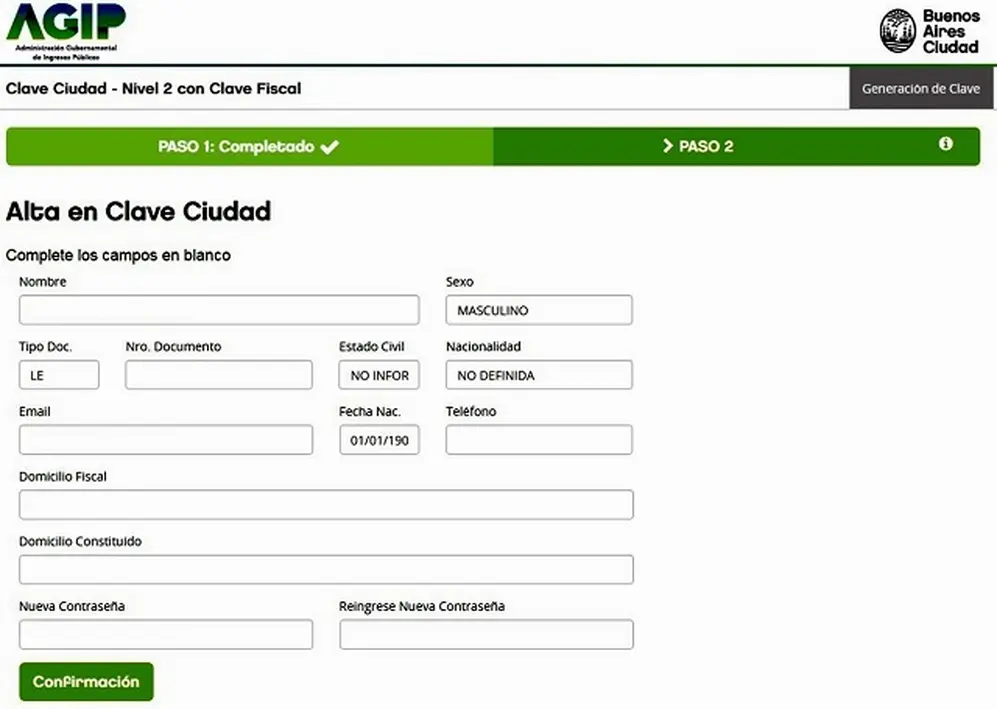Click the Buenos Aires Ciudad emblem
Screen dimensions: 997x709
click(898, 31)
